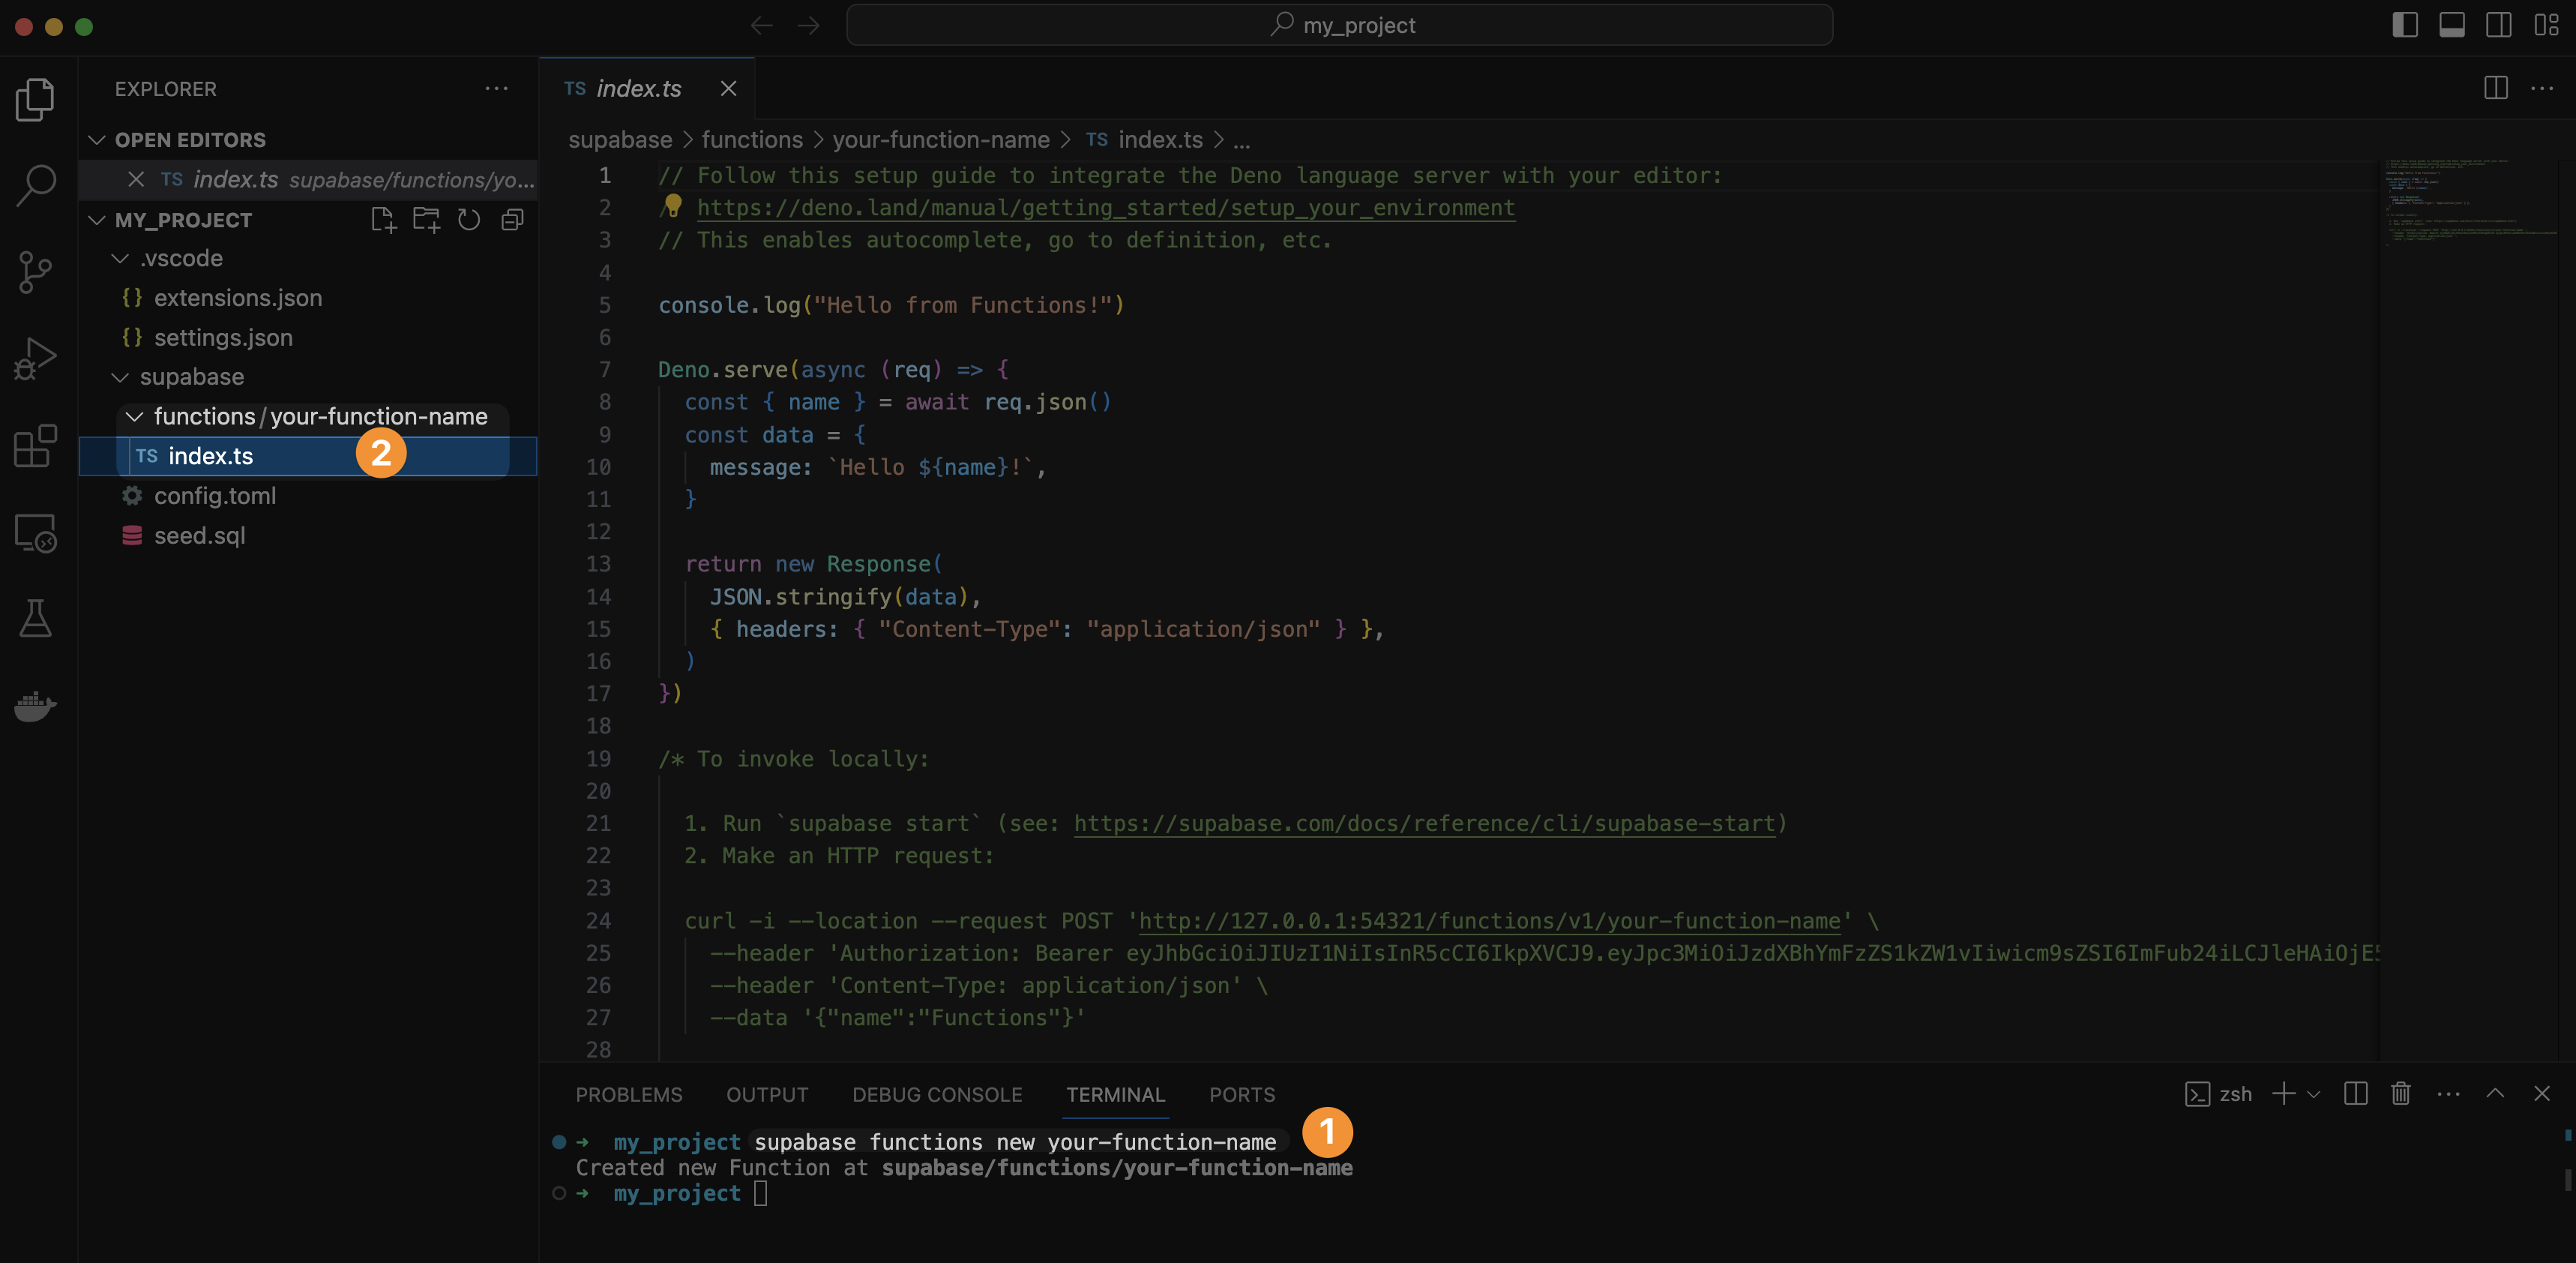Switch to the PORTS tab

(x=1242, y=1094)
